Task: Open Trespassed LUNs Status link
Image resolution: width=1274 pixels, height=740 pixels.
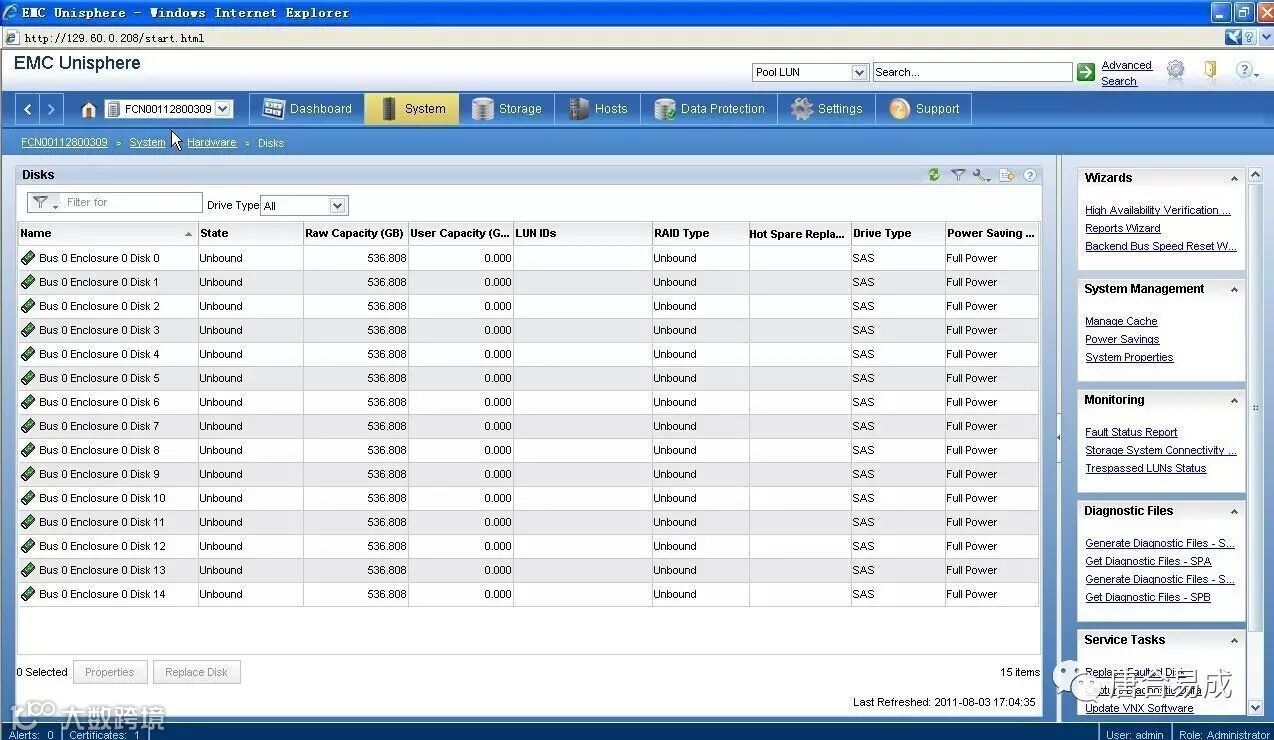Action: click(1146, 468)
